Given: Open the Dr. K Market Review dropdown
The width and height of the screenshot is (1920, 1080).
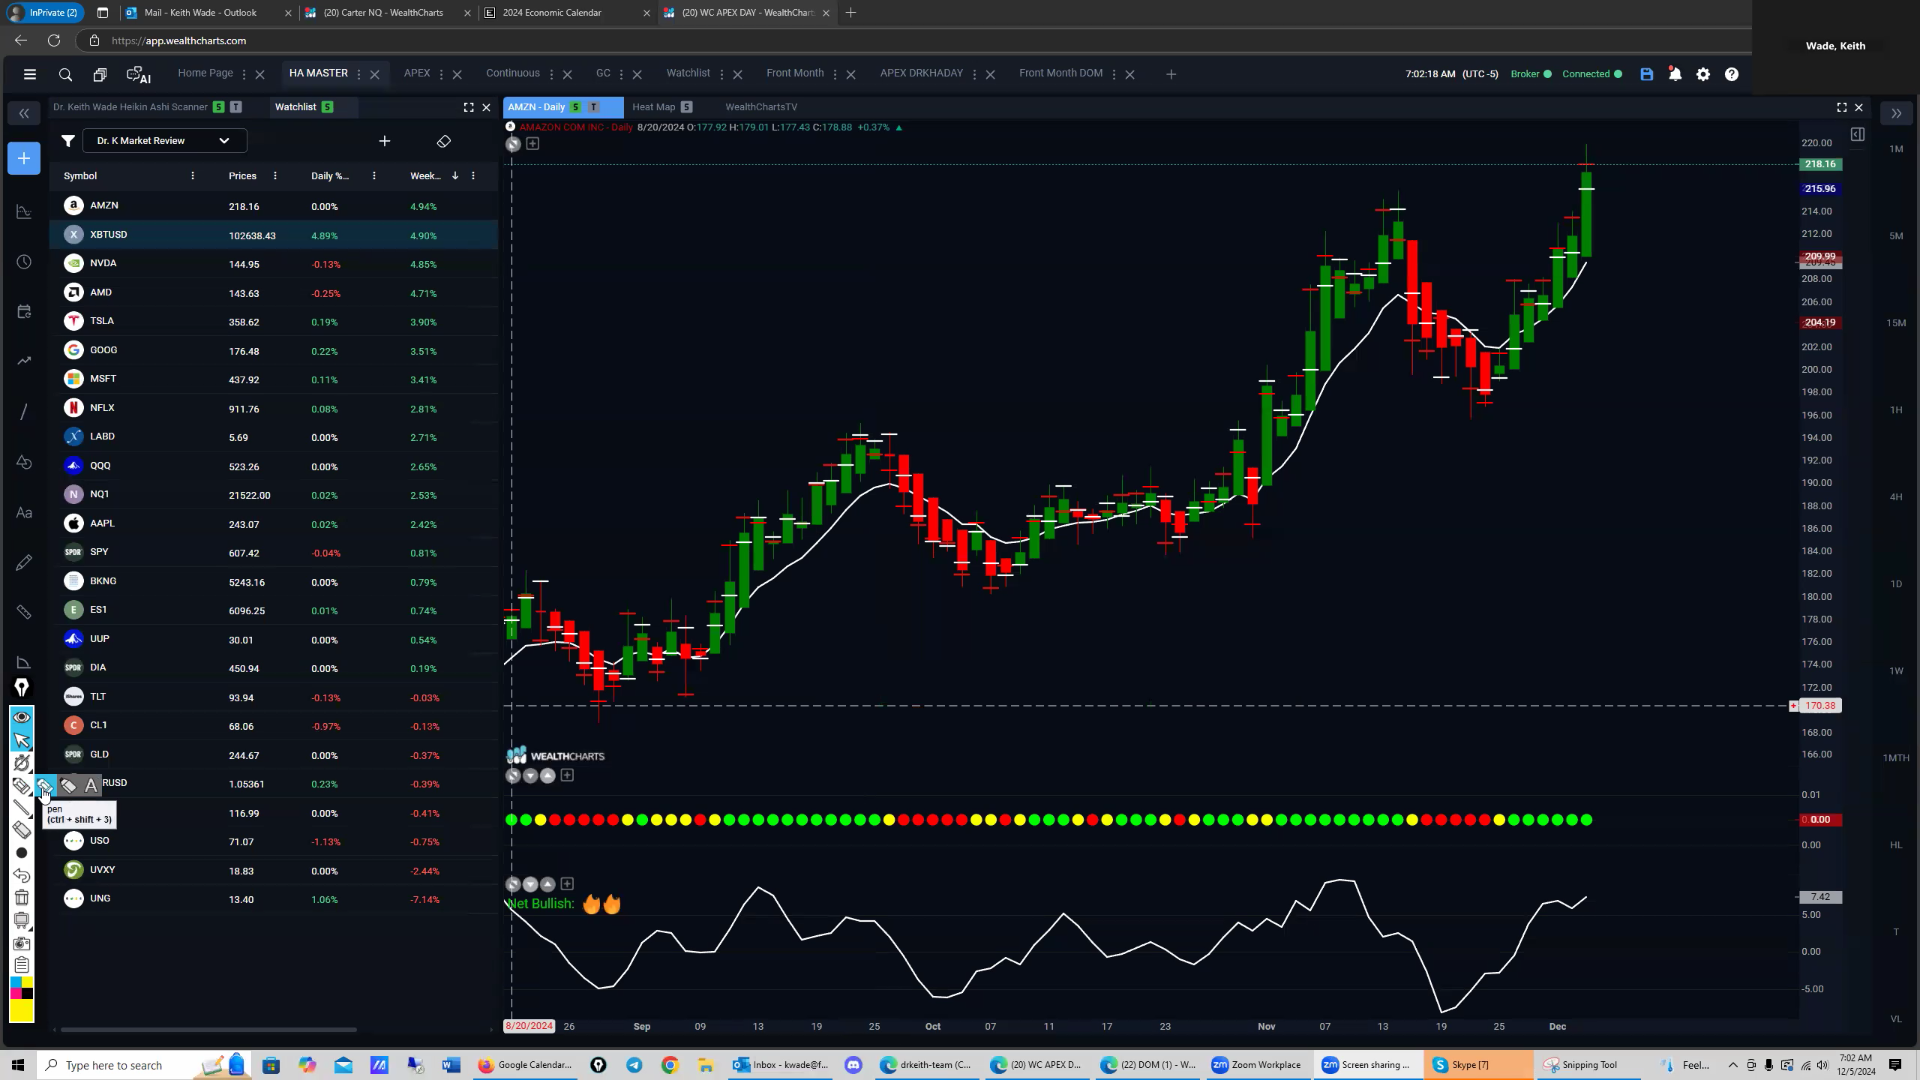Looking at the screenshot, I should [164, 141].
